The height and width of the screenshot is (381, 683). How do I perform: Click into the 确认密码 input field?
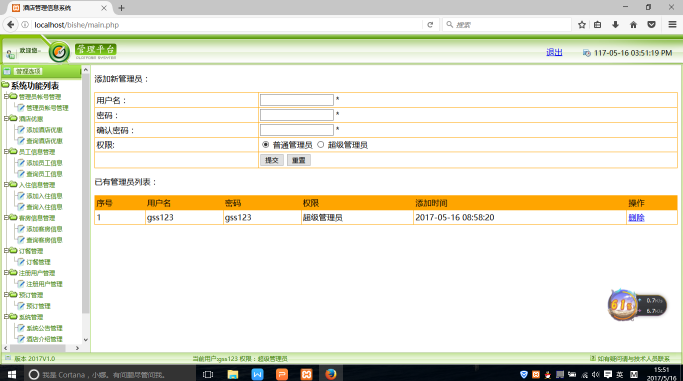297,130
